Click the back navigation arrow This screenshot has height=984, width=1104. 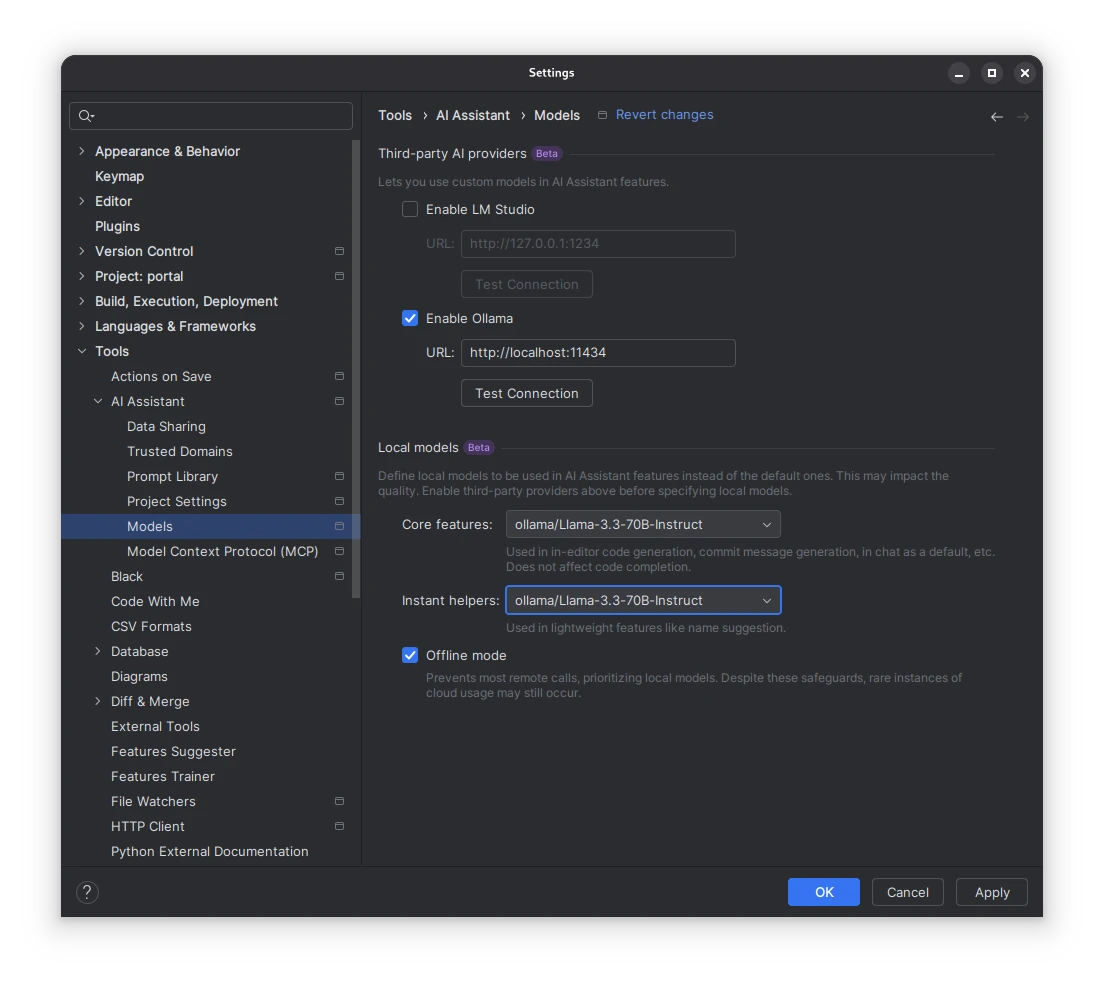(x=996, y=117)
